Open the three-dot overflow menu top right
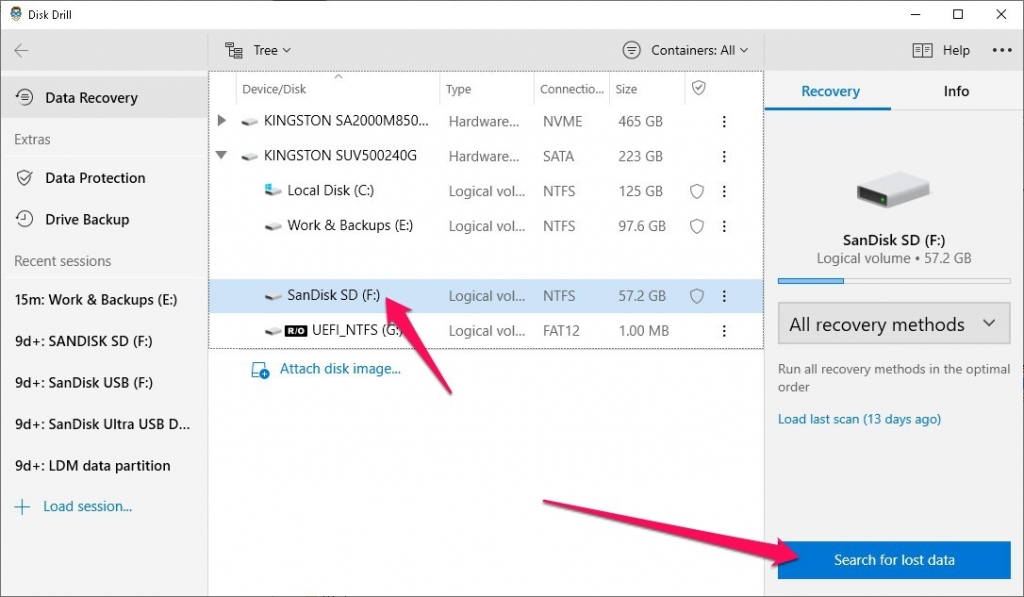 1001,50
